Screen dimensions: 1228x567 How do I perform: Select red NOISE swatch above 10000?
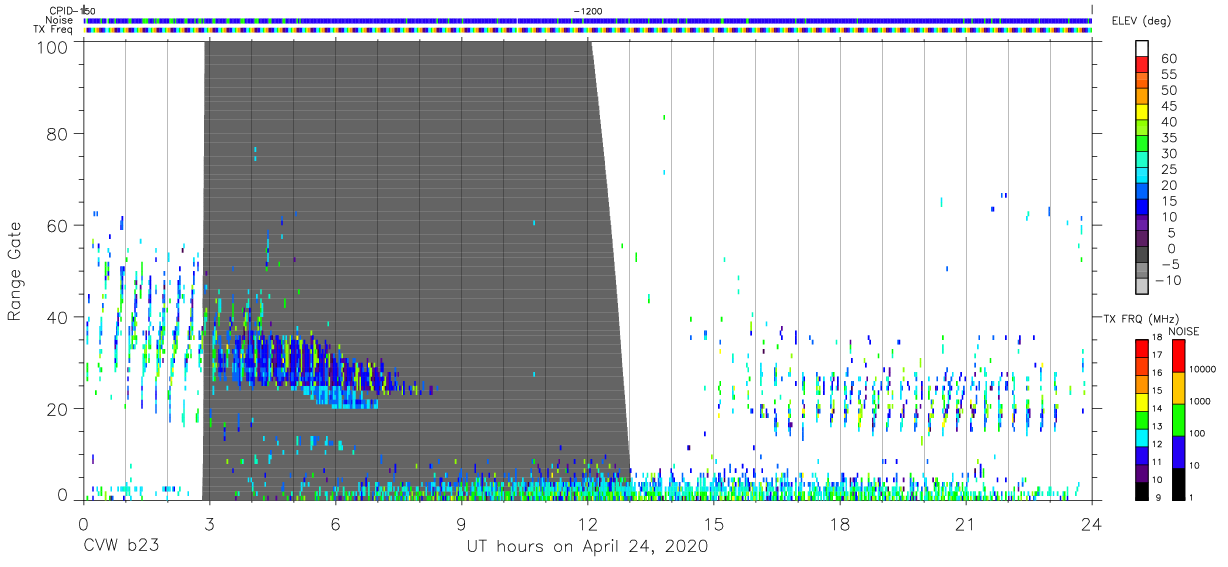coord(1178,355)
